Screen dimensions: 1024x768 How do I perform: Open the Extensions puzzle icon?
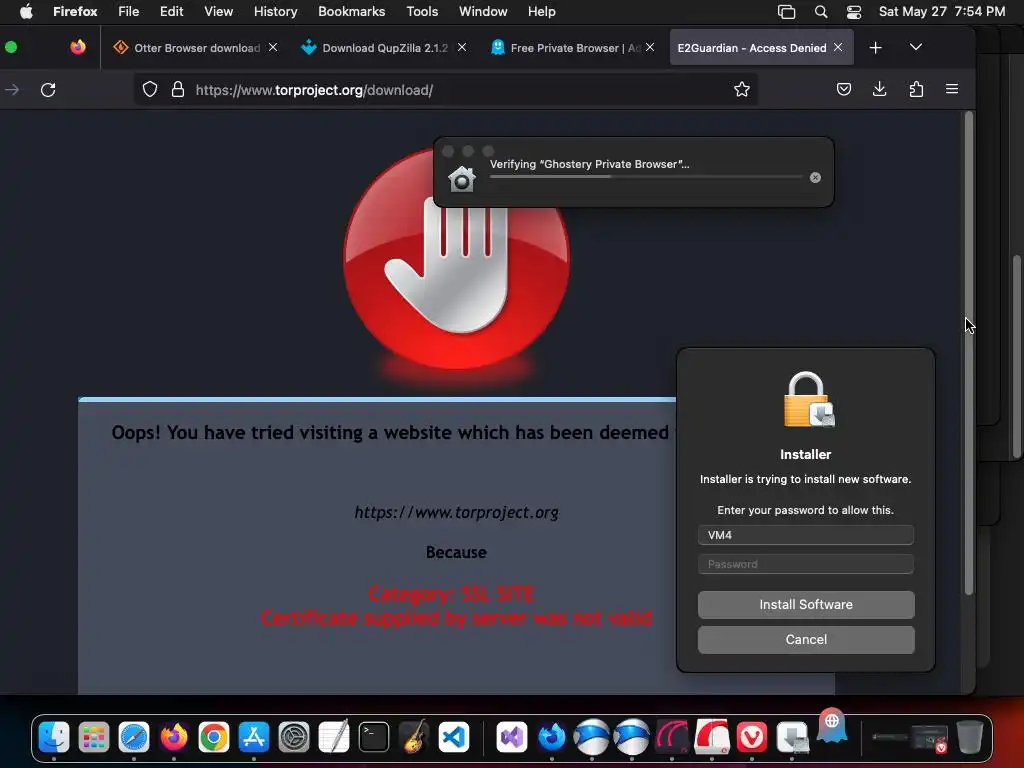916,89
